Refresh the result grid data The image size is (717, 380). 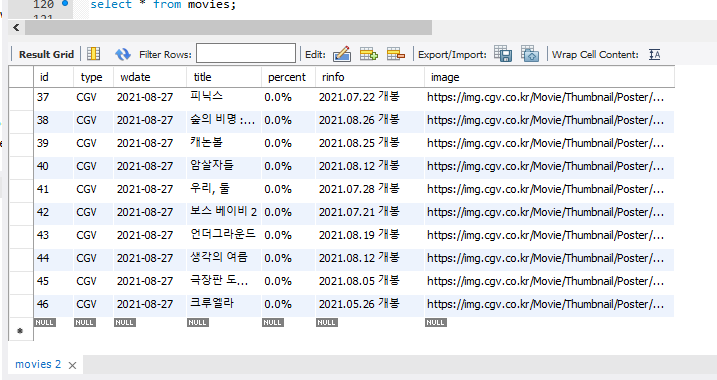point(123,54)
